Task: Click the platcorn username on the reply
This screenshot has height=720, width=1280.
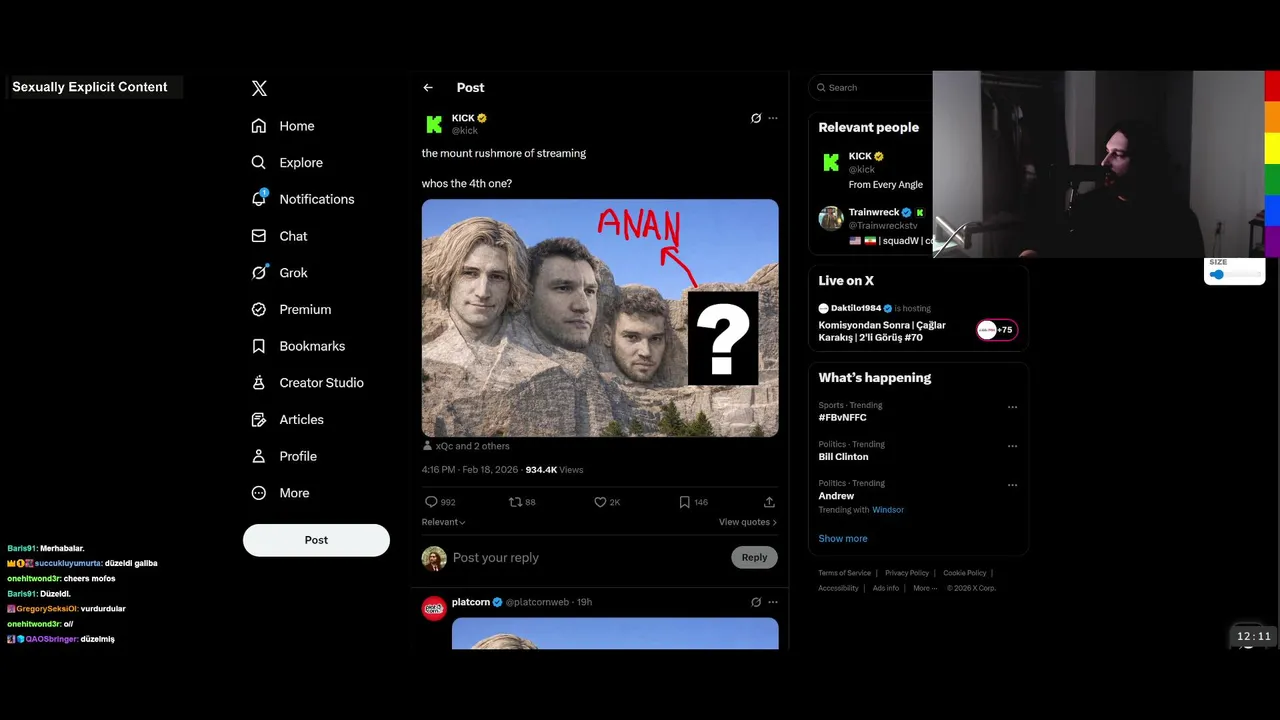Action: [471, 602]
